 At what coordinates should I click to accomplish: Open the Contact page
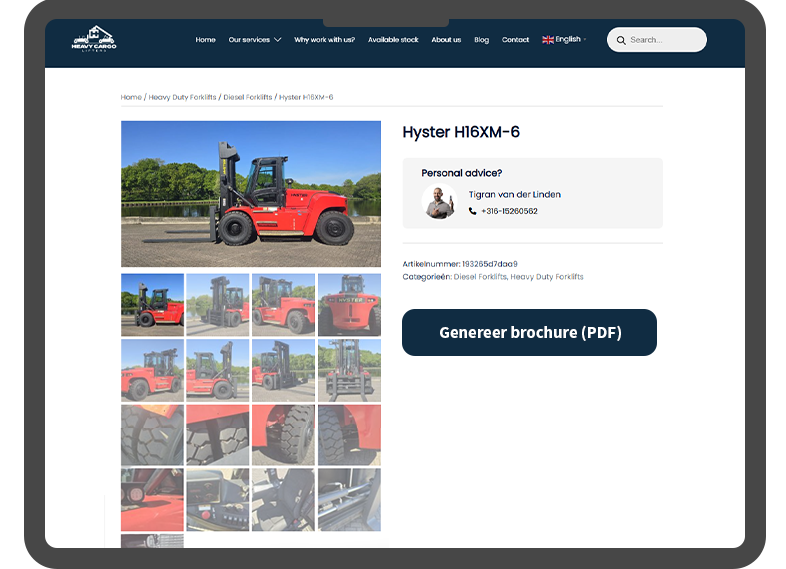(x=515, y=40)
